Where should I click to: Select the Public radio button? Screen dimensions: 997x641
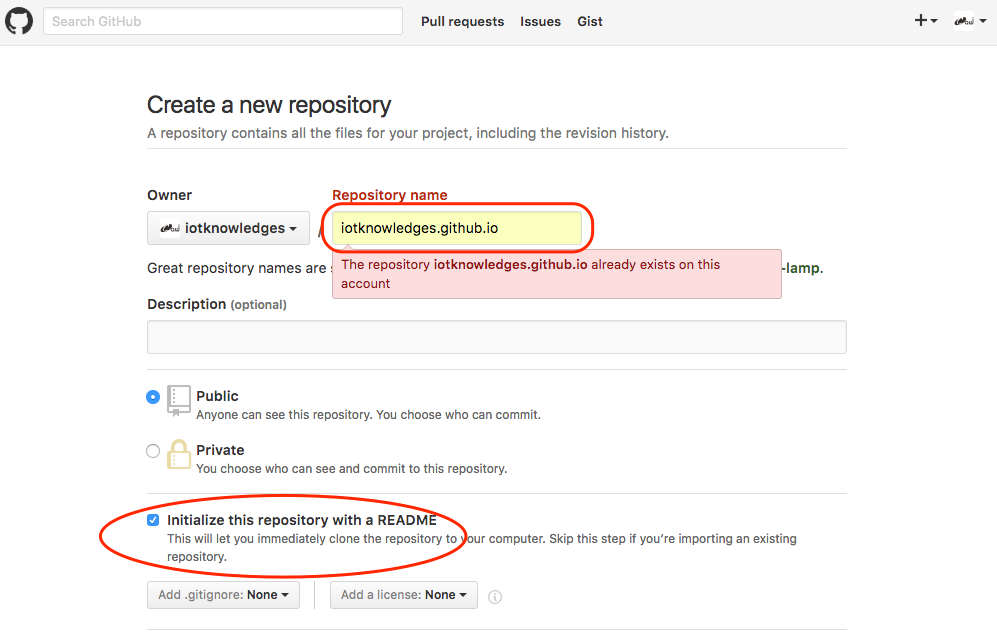click(x=153, y=397)
